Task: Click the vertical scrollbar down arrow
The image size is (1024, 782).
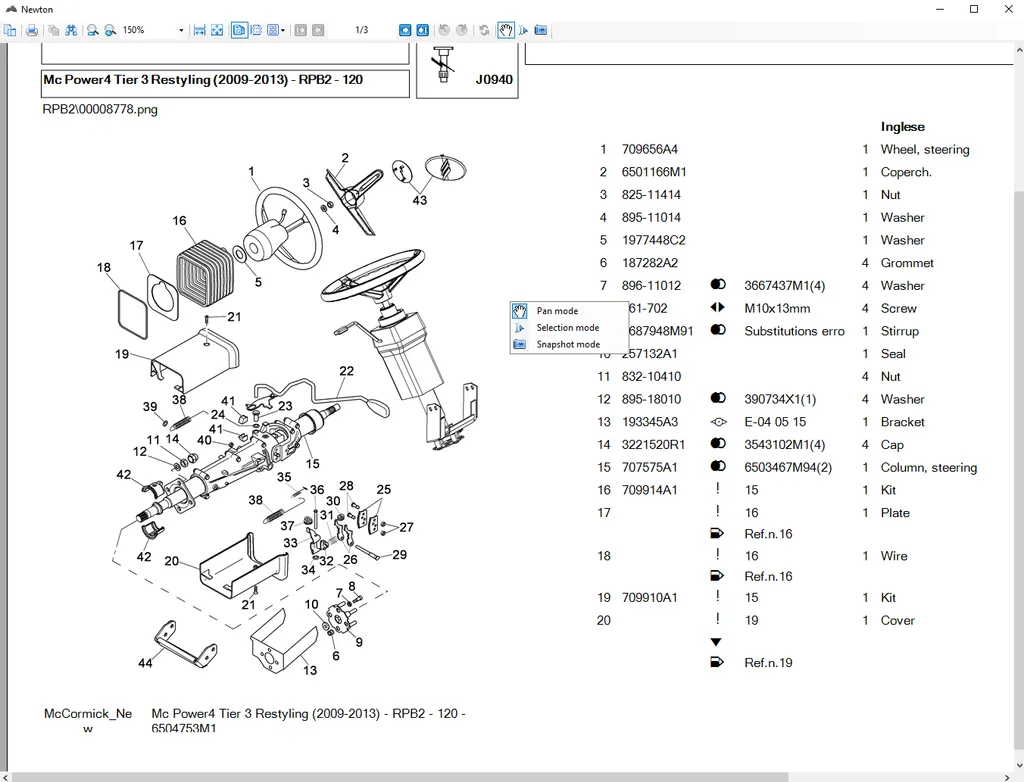Action: (x=1018, y=765)
